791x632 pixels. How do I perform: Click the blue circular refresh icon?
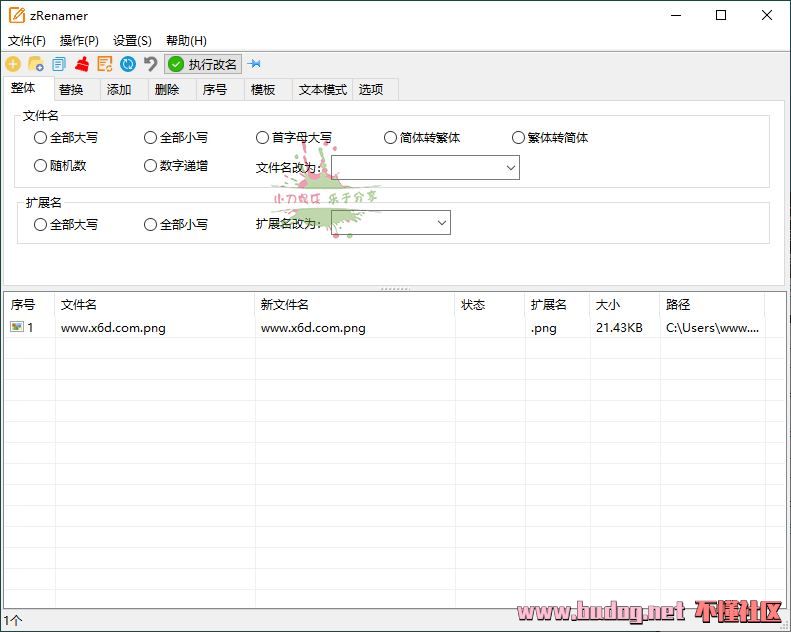click(128, 64)
